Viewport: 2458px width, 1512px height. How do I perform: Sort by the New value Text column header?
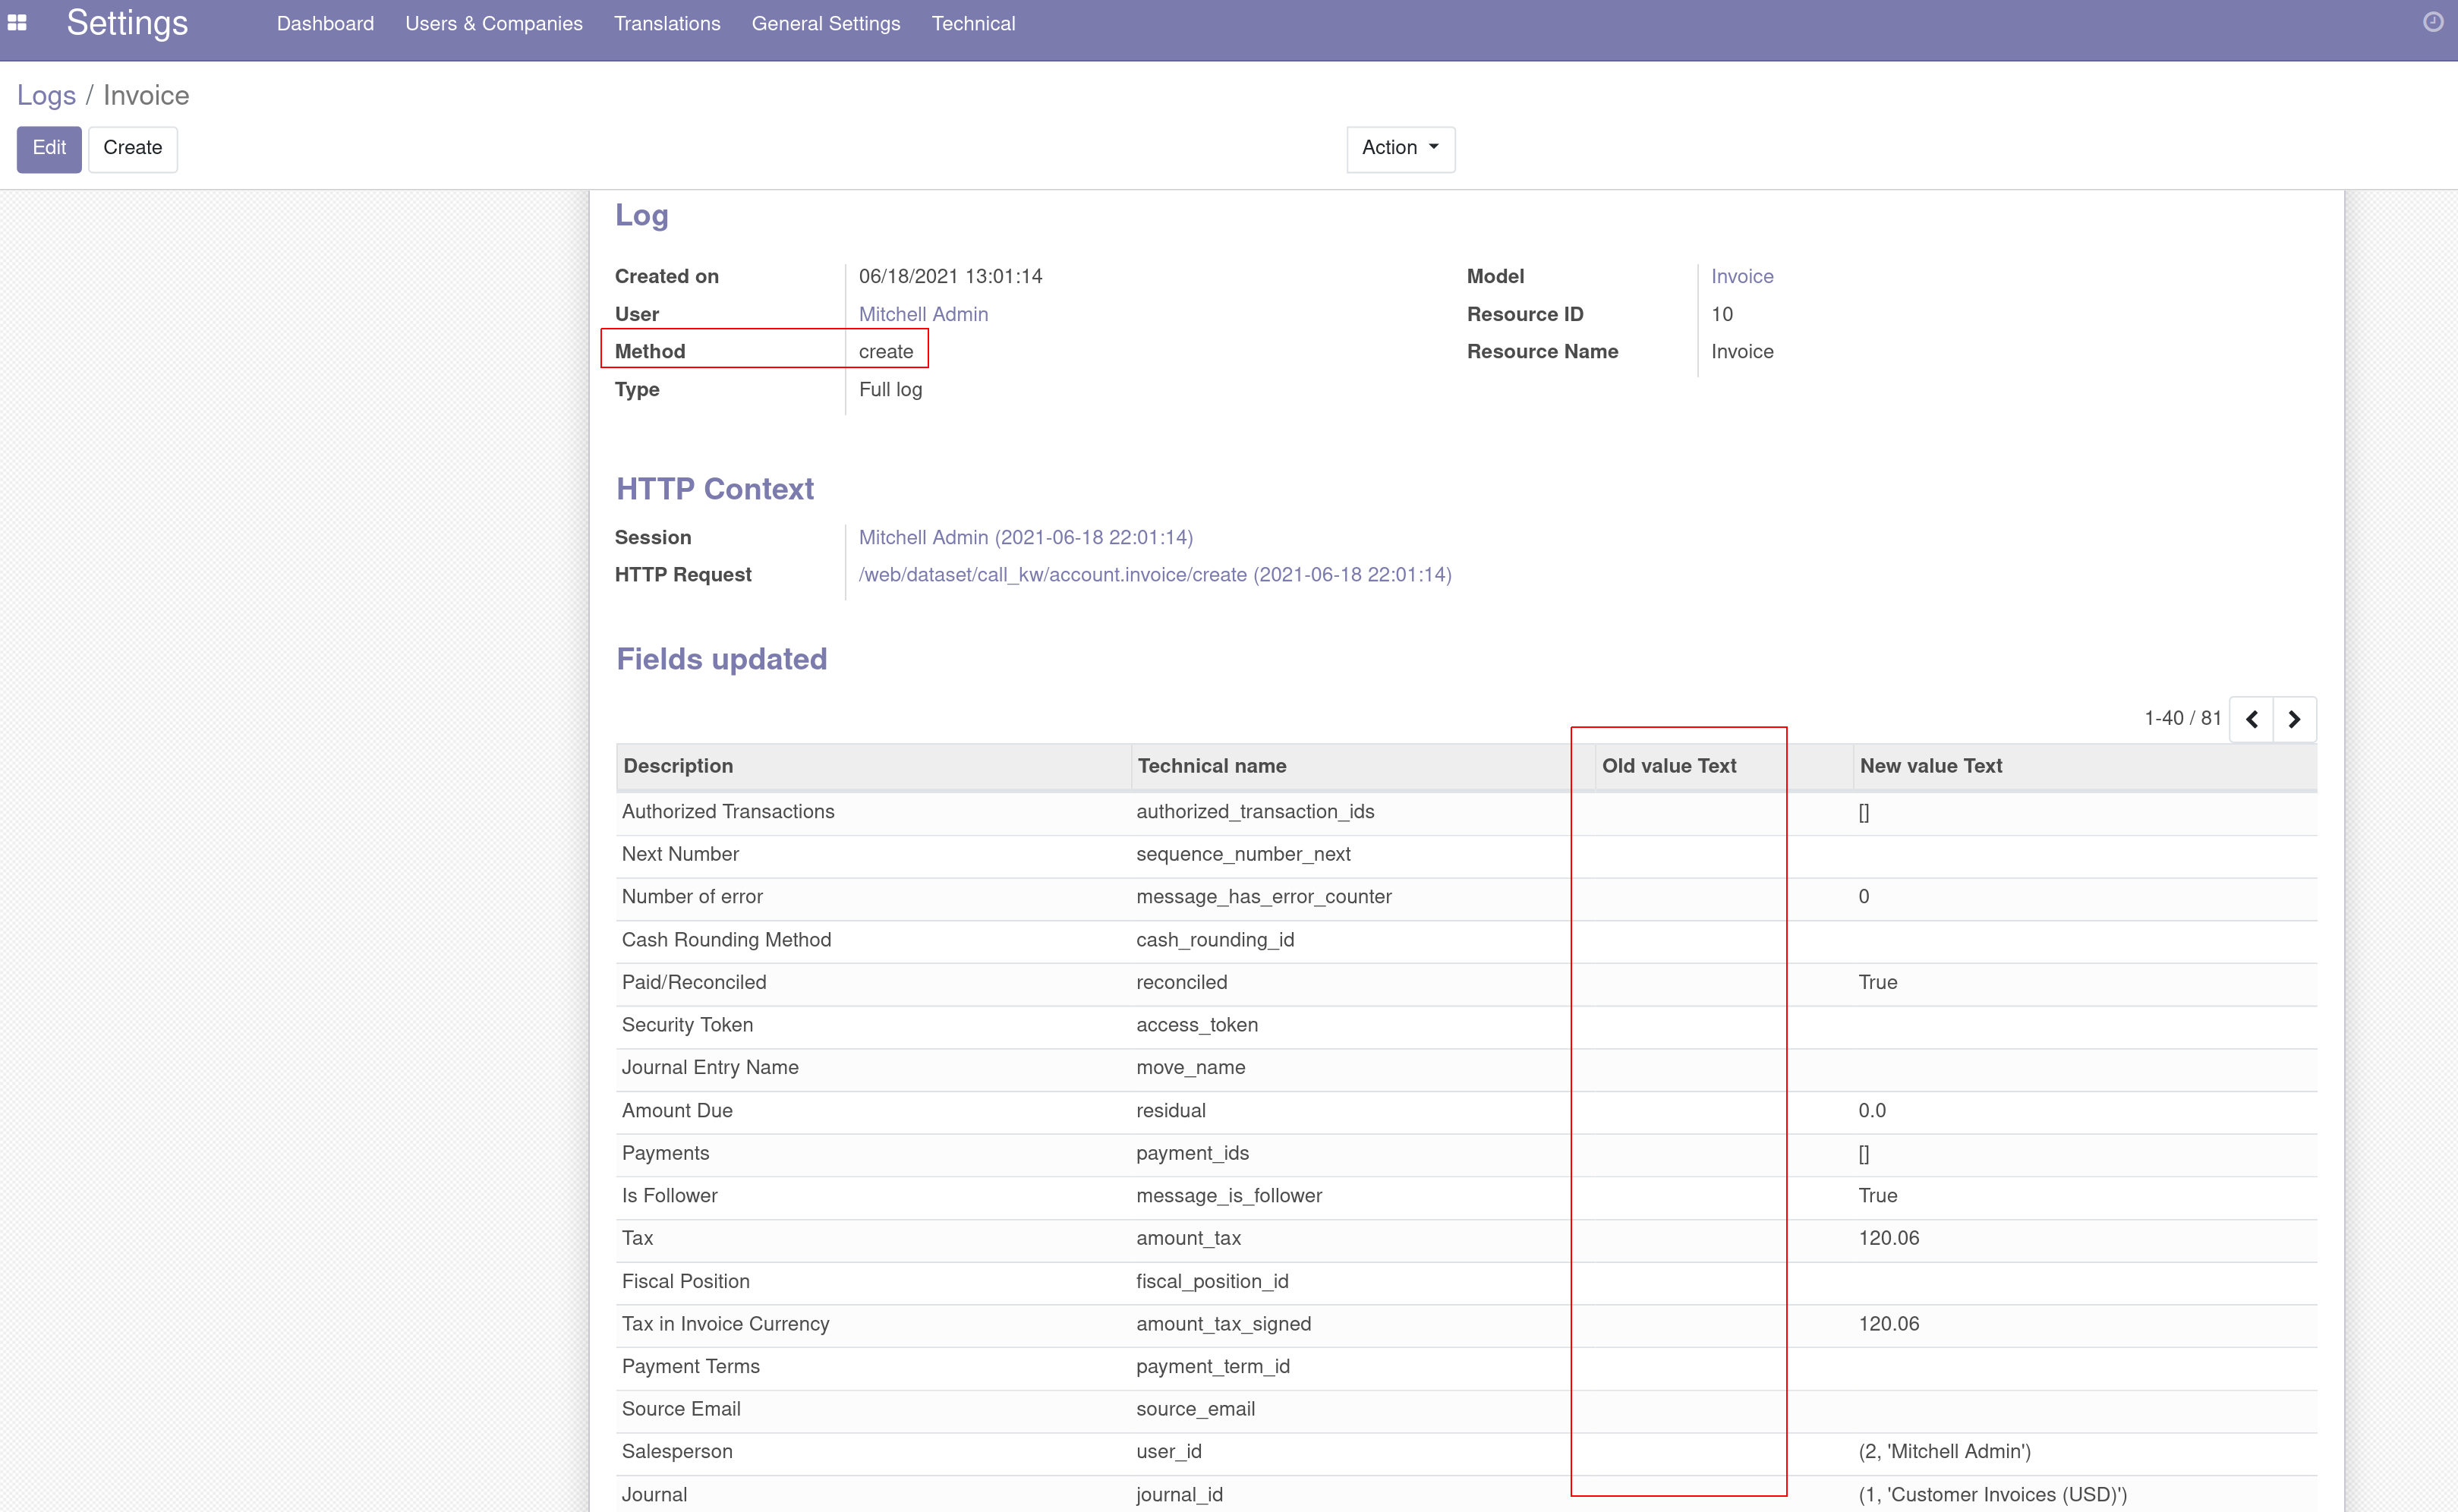tap(1931, 766)
